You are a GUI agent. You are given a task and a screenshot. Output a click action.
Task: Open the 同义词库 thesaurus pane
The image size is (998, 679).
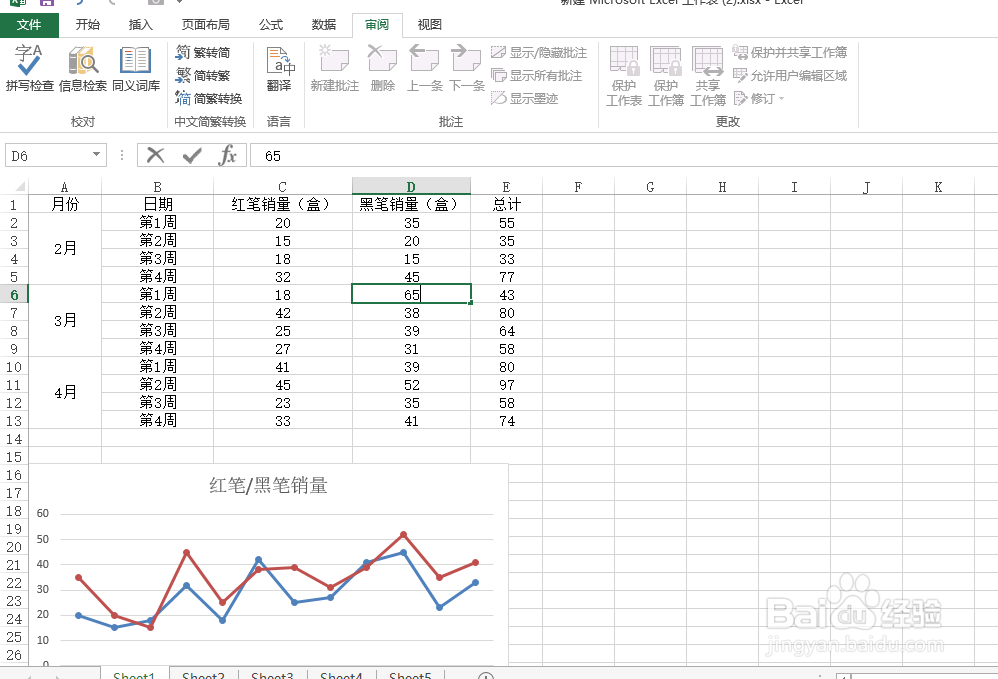(x=135, y=72)
